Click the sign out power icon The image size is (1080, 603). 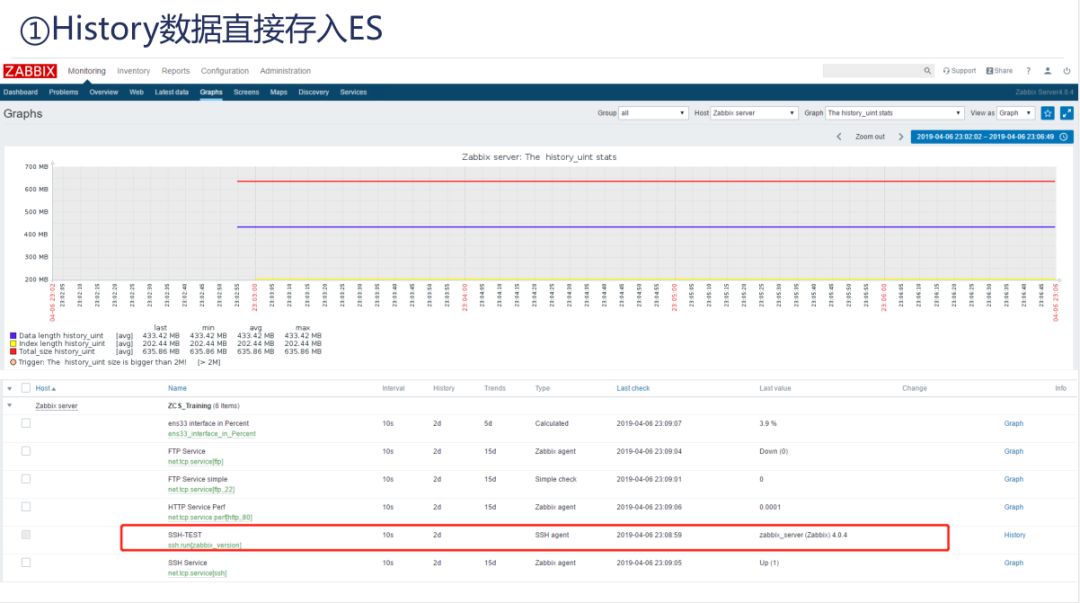[1067, 70]
